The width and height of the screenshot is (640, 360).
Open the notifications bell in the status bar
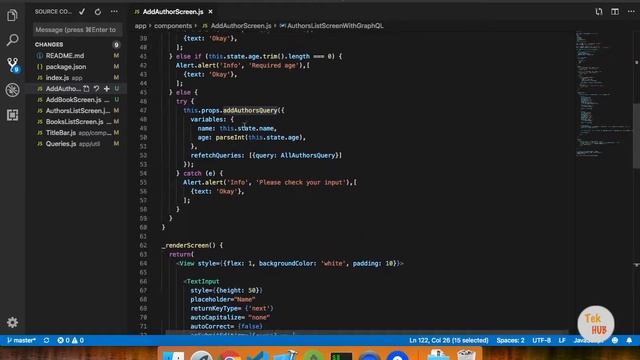[629, 340]
